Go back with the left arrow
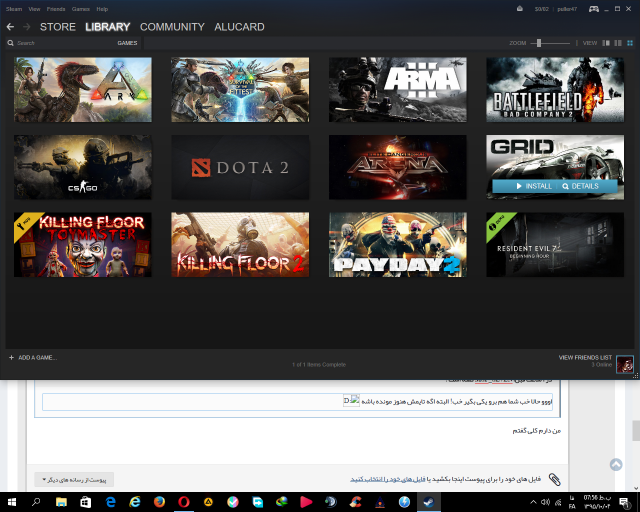The width and height of the screenshot is (640, 512). point(10,27)
